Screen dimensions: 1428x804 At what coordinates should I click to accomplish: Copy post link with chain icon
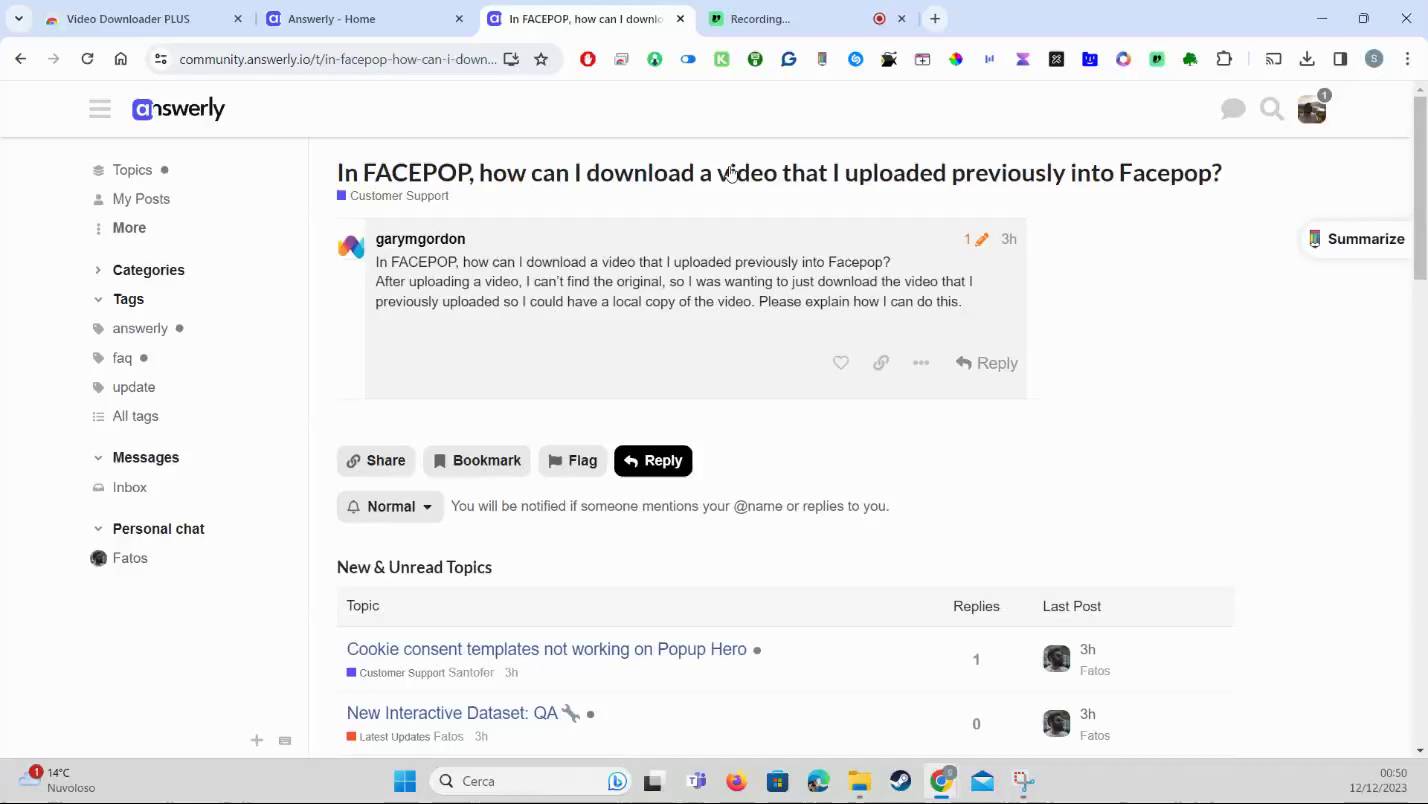pos(881,363)
